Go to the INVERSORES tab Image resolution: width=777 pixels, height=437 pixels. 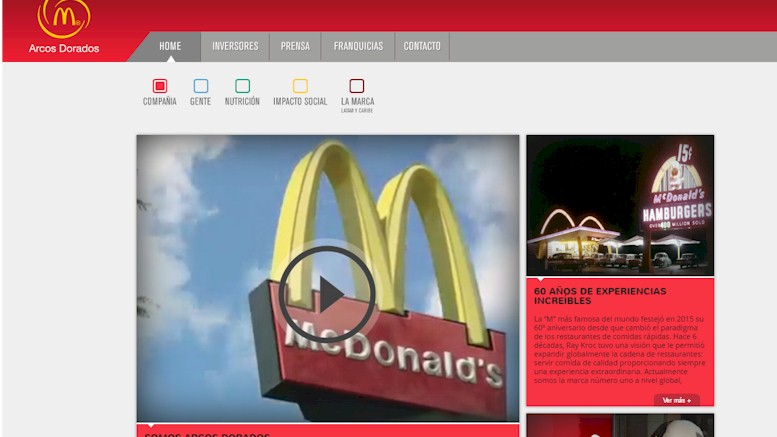point(235,46)
